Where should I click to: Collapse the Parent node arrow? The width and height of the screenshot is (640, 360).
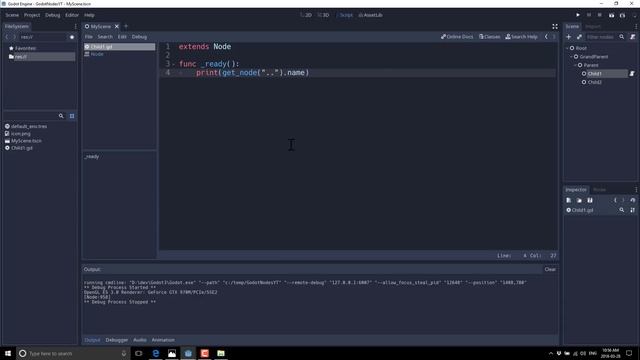(575, 65)
